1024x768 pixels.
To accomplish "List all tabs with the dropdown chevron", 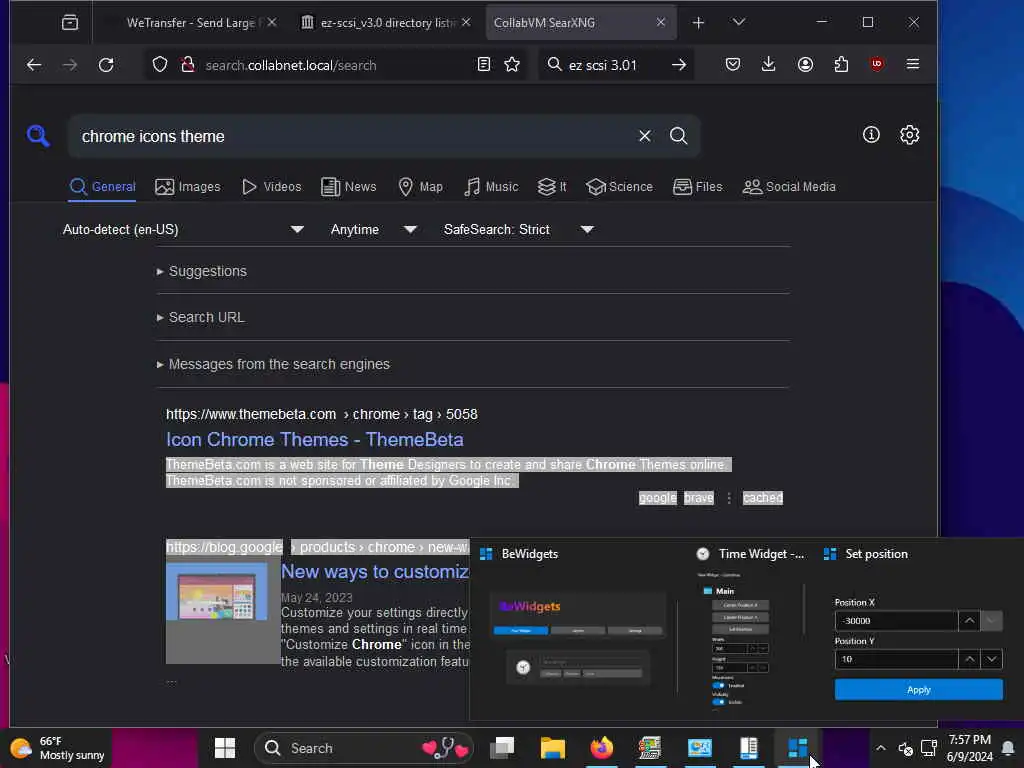I will (x=739, y=22).
